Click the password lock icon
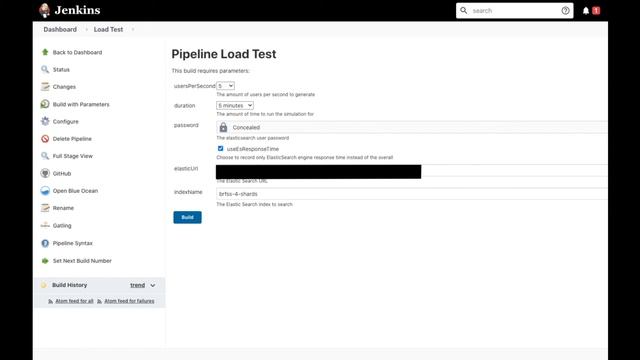This screenshot has width=640, height=360. click(x=223, y=127)
